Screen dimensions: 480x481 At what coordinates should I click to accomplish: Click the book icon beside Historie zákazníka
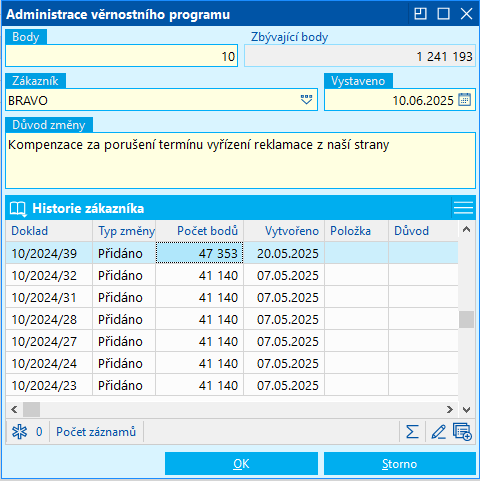click(18, 209)
